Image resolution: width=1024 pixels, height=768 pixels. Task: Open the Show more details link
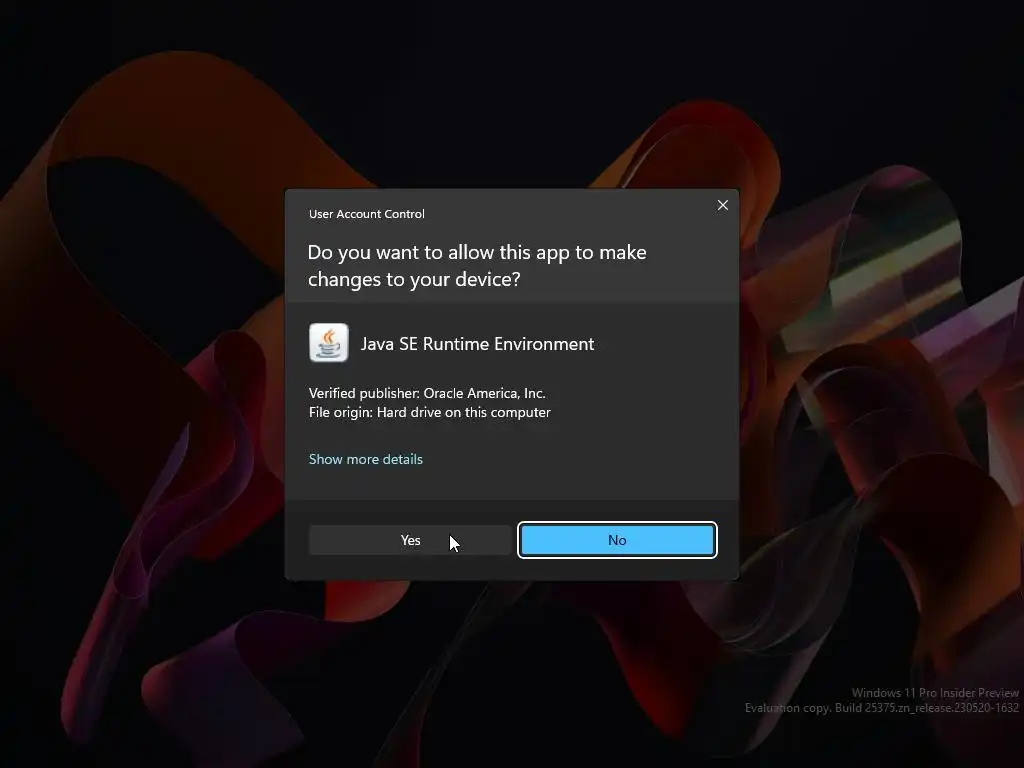tap(366, 459)
